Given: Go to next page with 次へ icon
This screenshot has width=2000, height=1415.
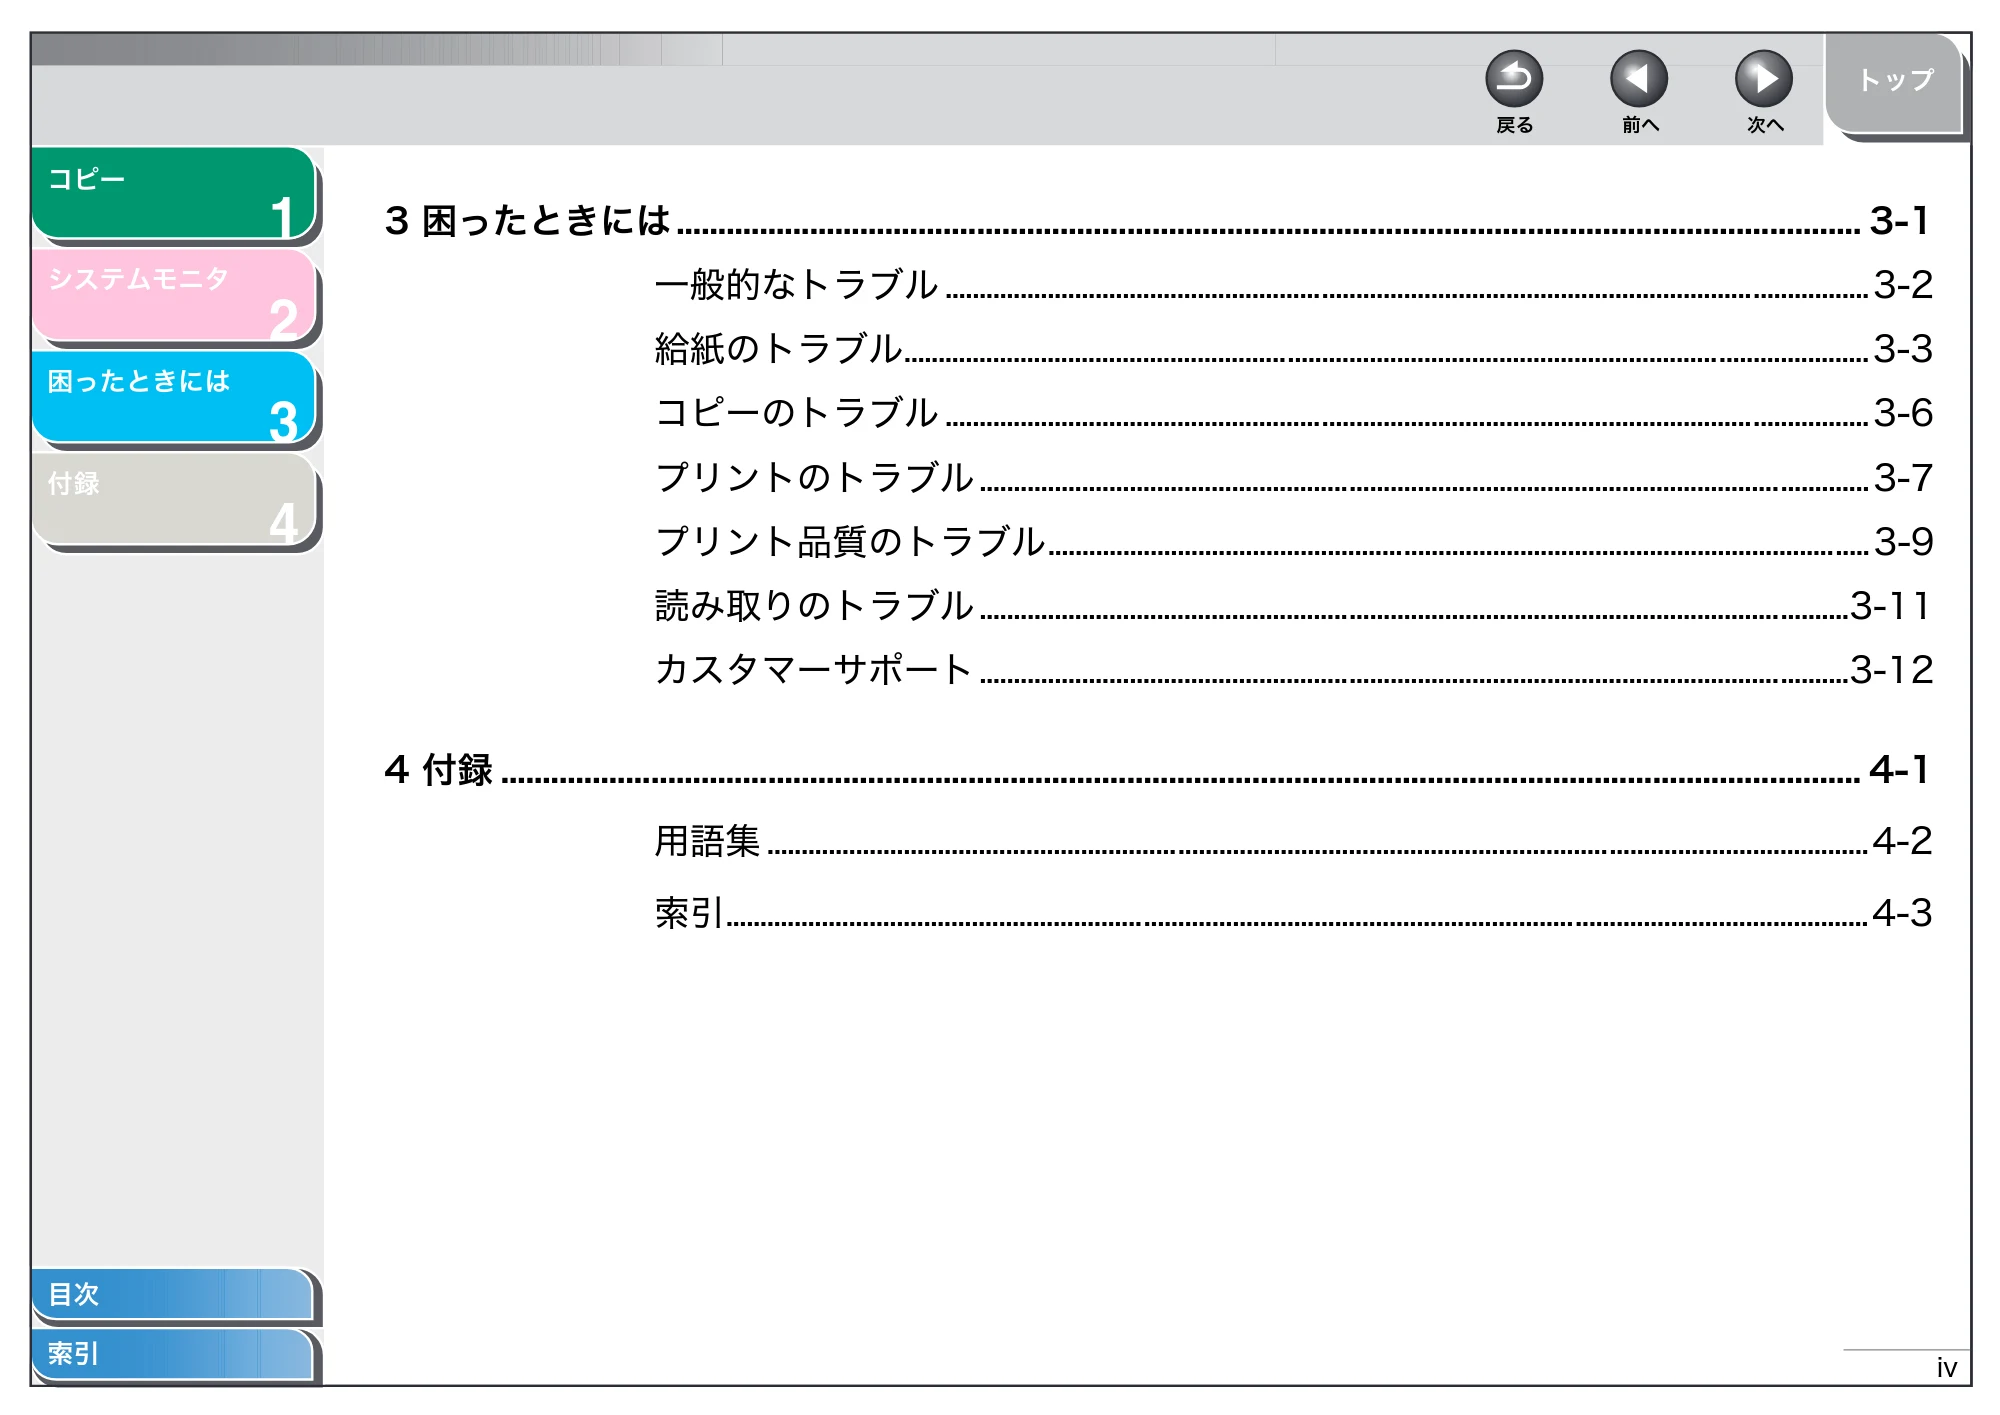Looking at the screenshot, I should click(1763, 79).
